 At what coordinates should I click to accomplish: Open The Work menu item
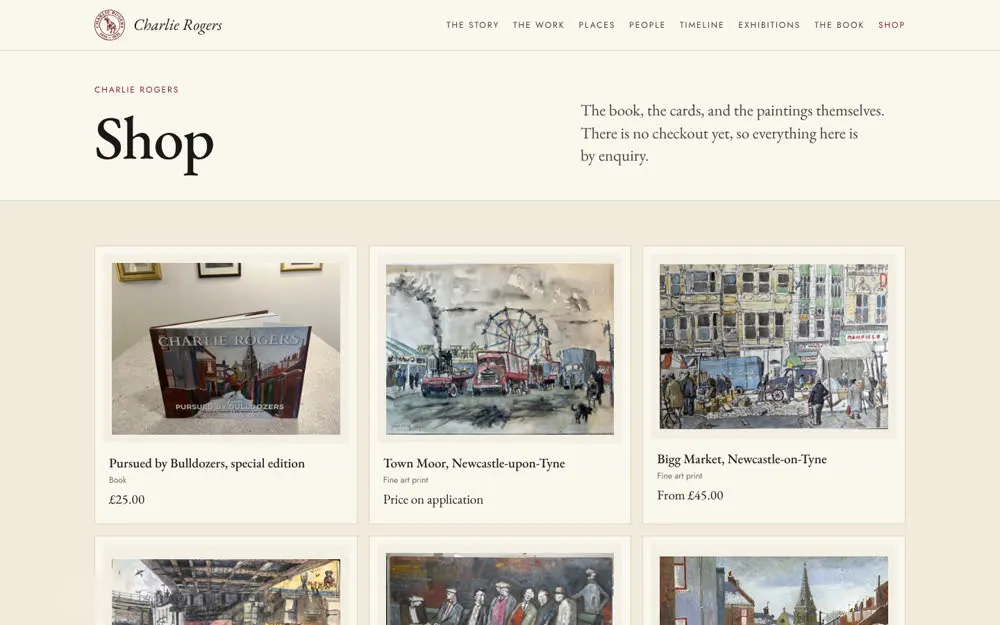point(538,25)
